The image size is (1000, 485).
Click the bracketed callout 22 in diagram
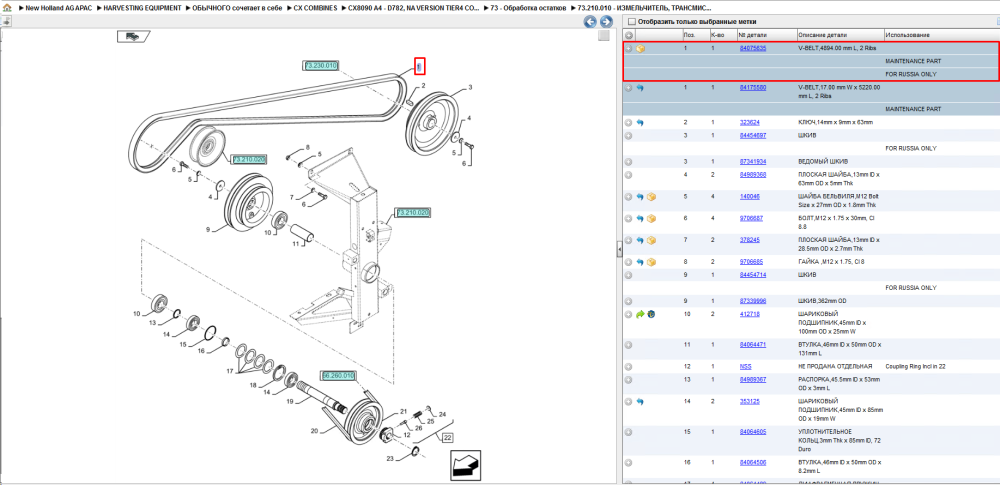coord(448,438)
